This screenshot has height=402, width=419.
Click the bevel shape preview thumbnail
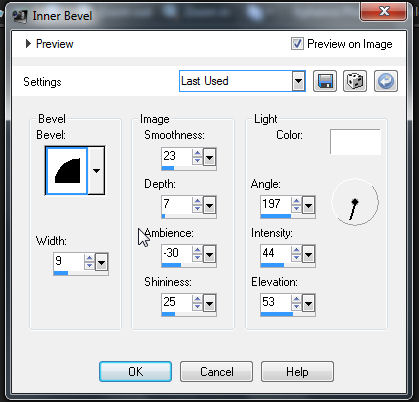click(x=67, y=171)
